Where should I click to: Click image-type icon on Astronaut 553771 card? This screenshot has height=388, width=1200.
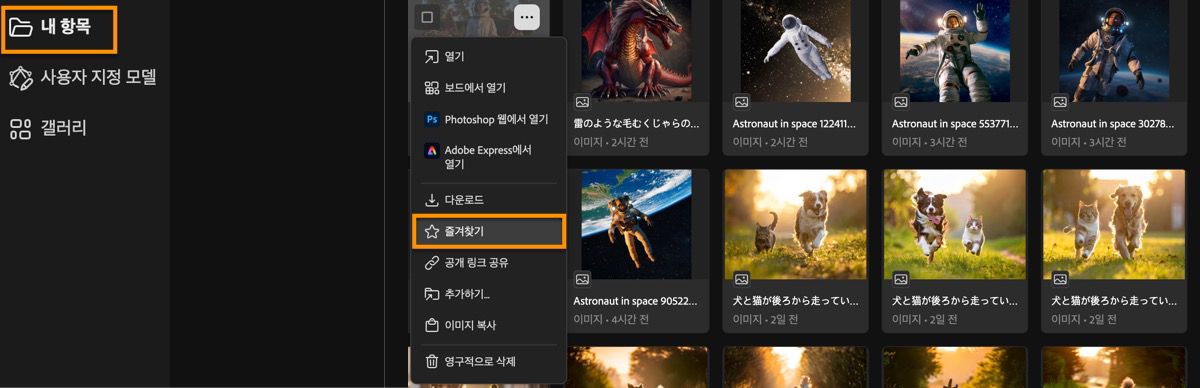pyautogui.click(x=901, y=102)
